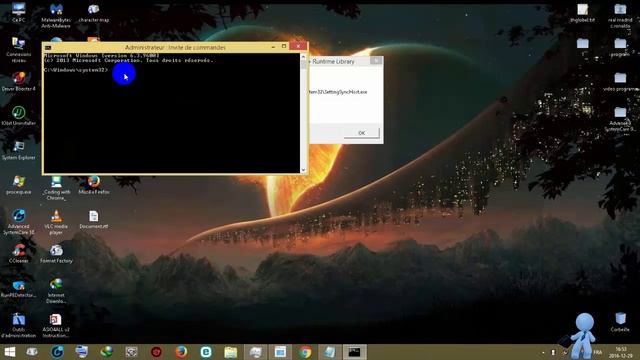The height and width of the screenshot is (360, 640).
Task: Open Advanced SystemCare taskbar icon
Action: pyautogui.click(x=57, y=352)
